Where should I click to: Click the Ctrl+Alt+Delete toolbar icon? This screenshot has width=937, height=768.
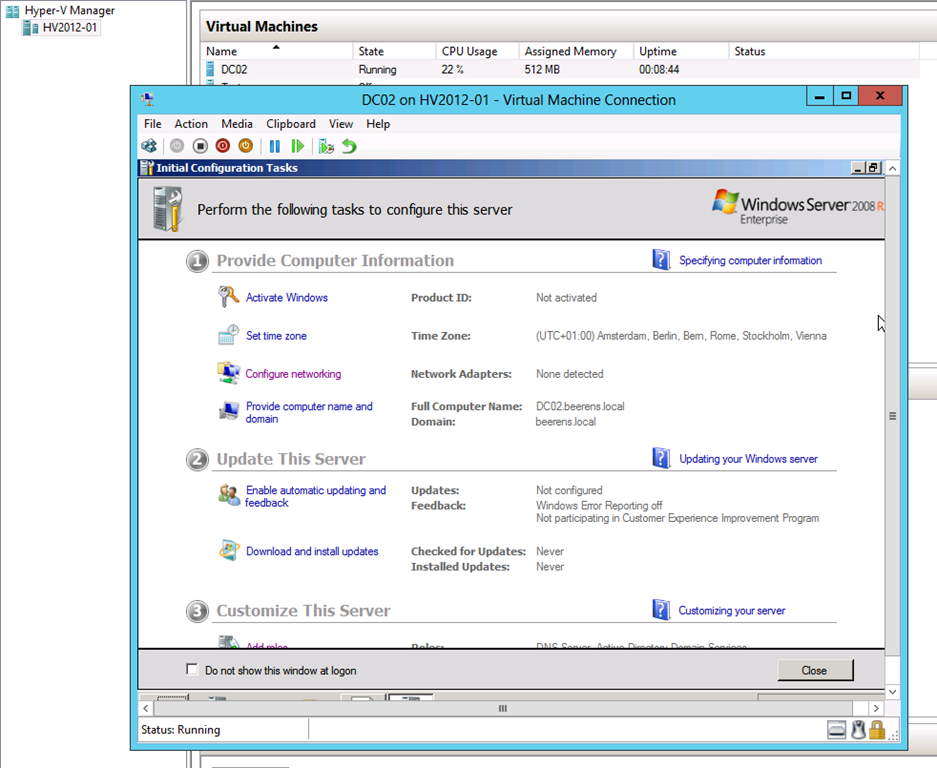pyautogui.click(x=149, y=146)
